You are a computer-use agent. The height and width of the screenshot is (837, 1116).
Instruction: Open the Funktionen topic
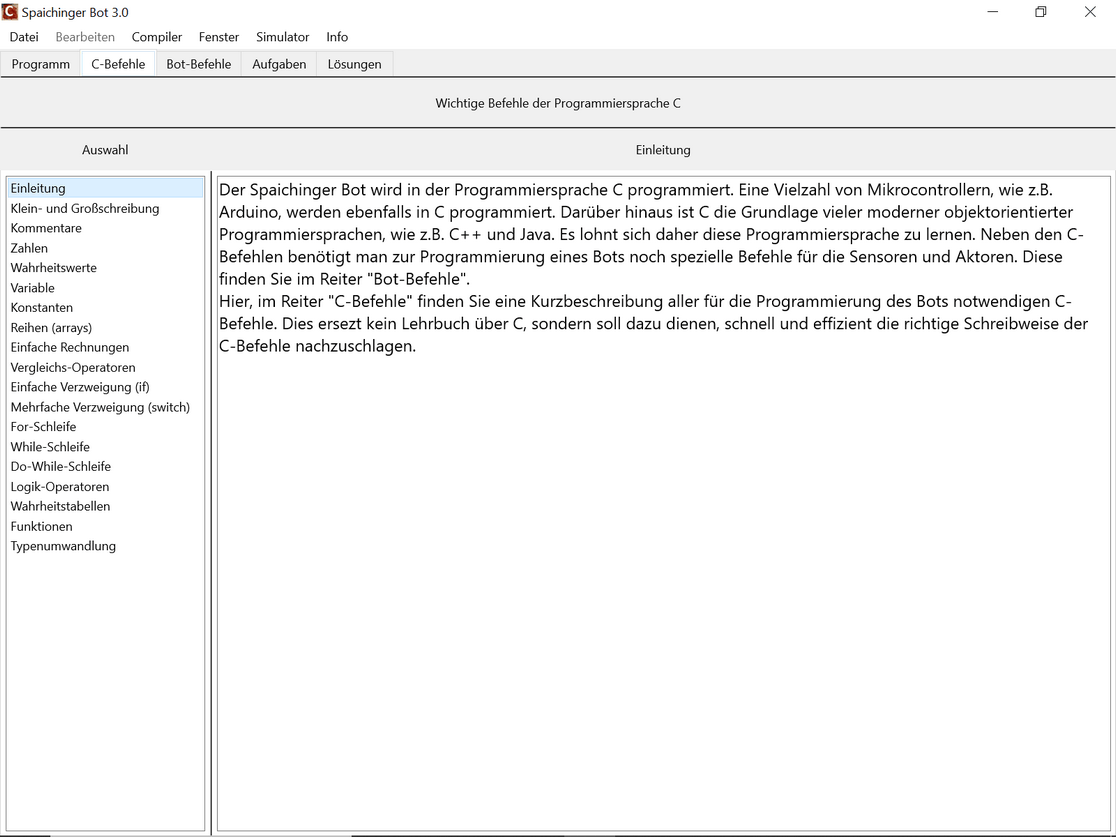(x=41, y=526)
